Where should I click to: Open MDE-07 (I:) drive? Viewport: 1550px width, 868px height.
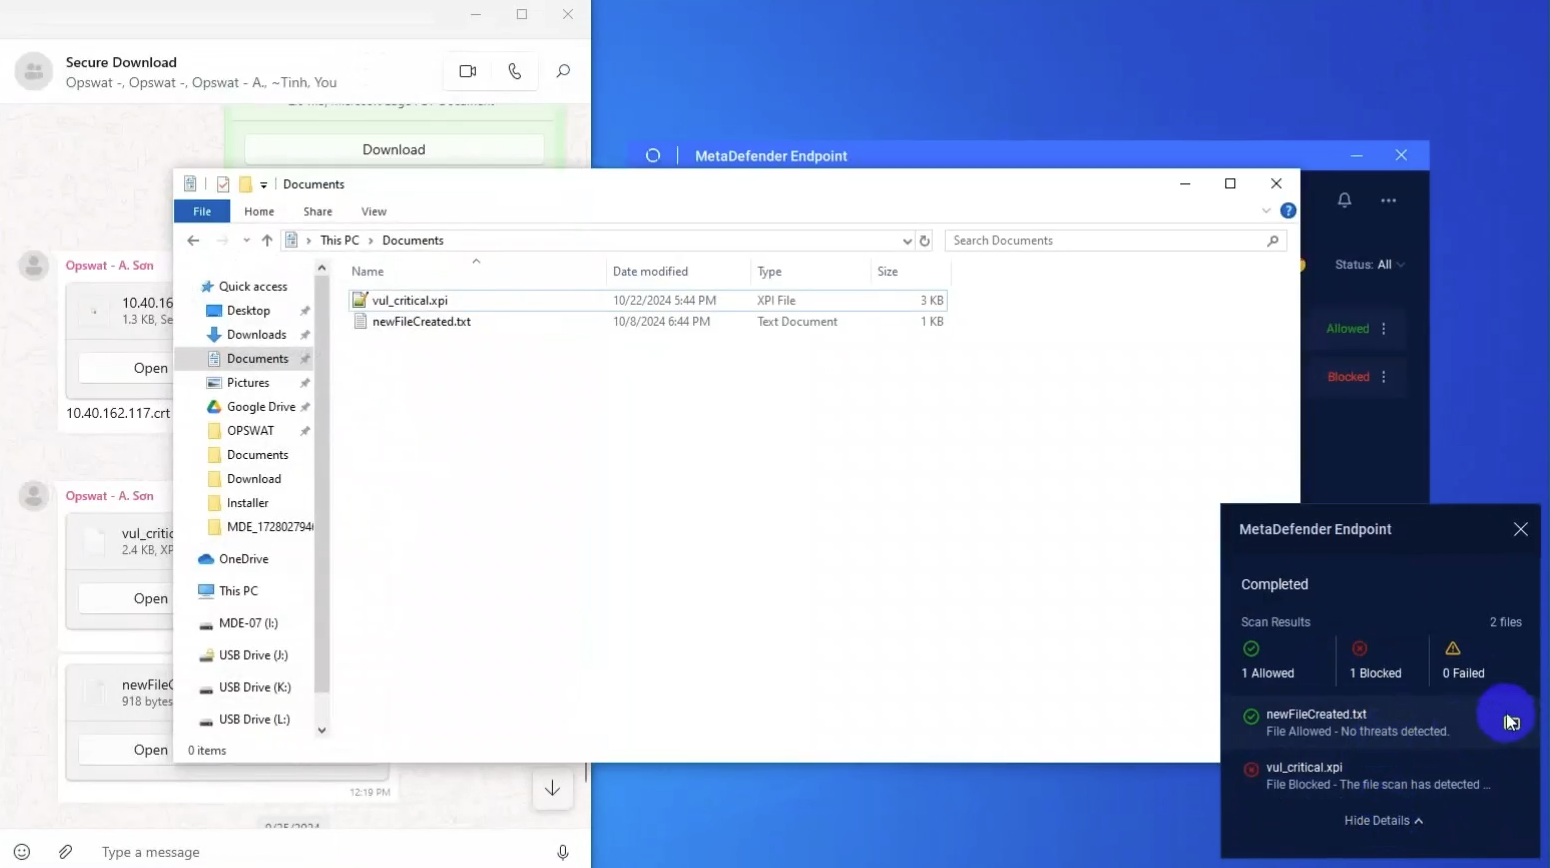click(248, 623)
